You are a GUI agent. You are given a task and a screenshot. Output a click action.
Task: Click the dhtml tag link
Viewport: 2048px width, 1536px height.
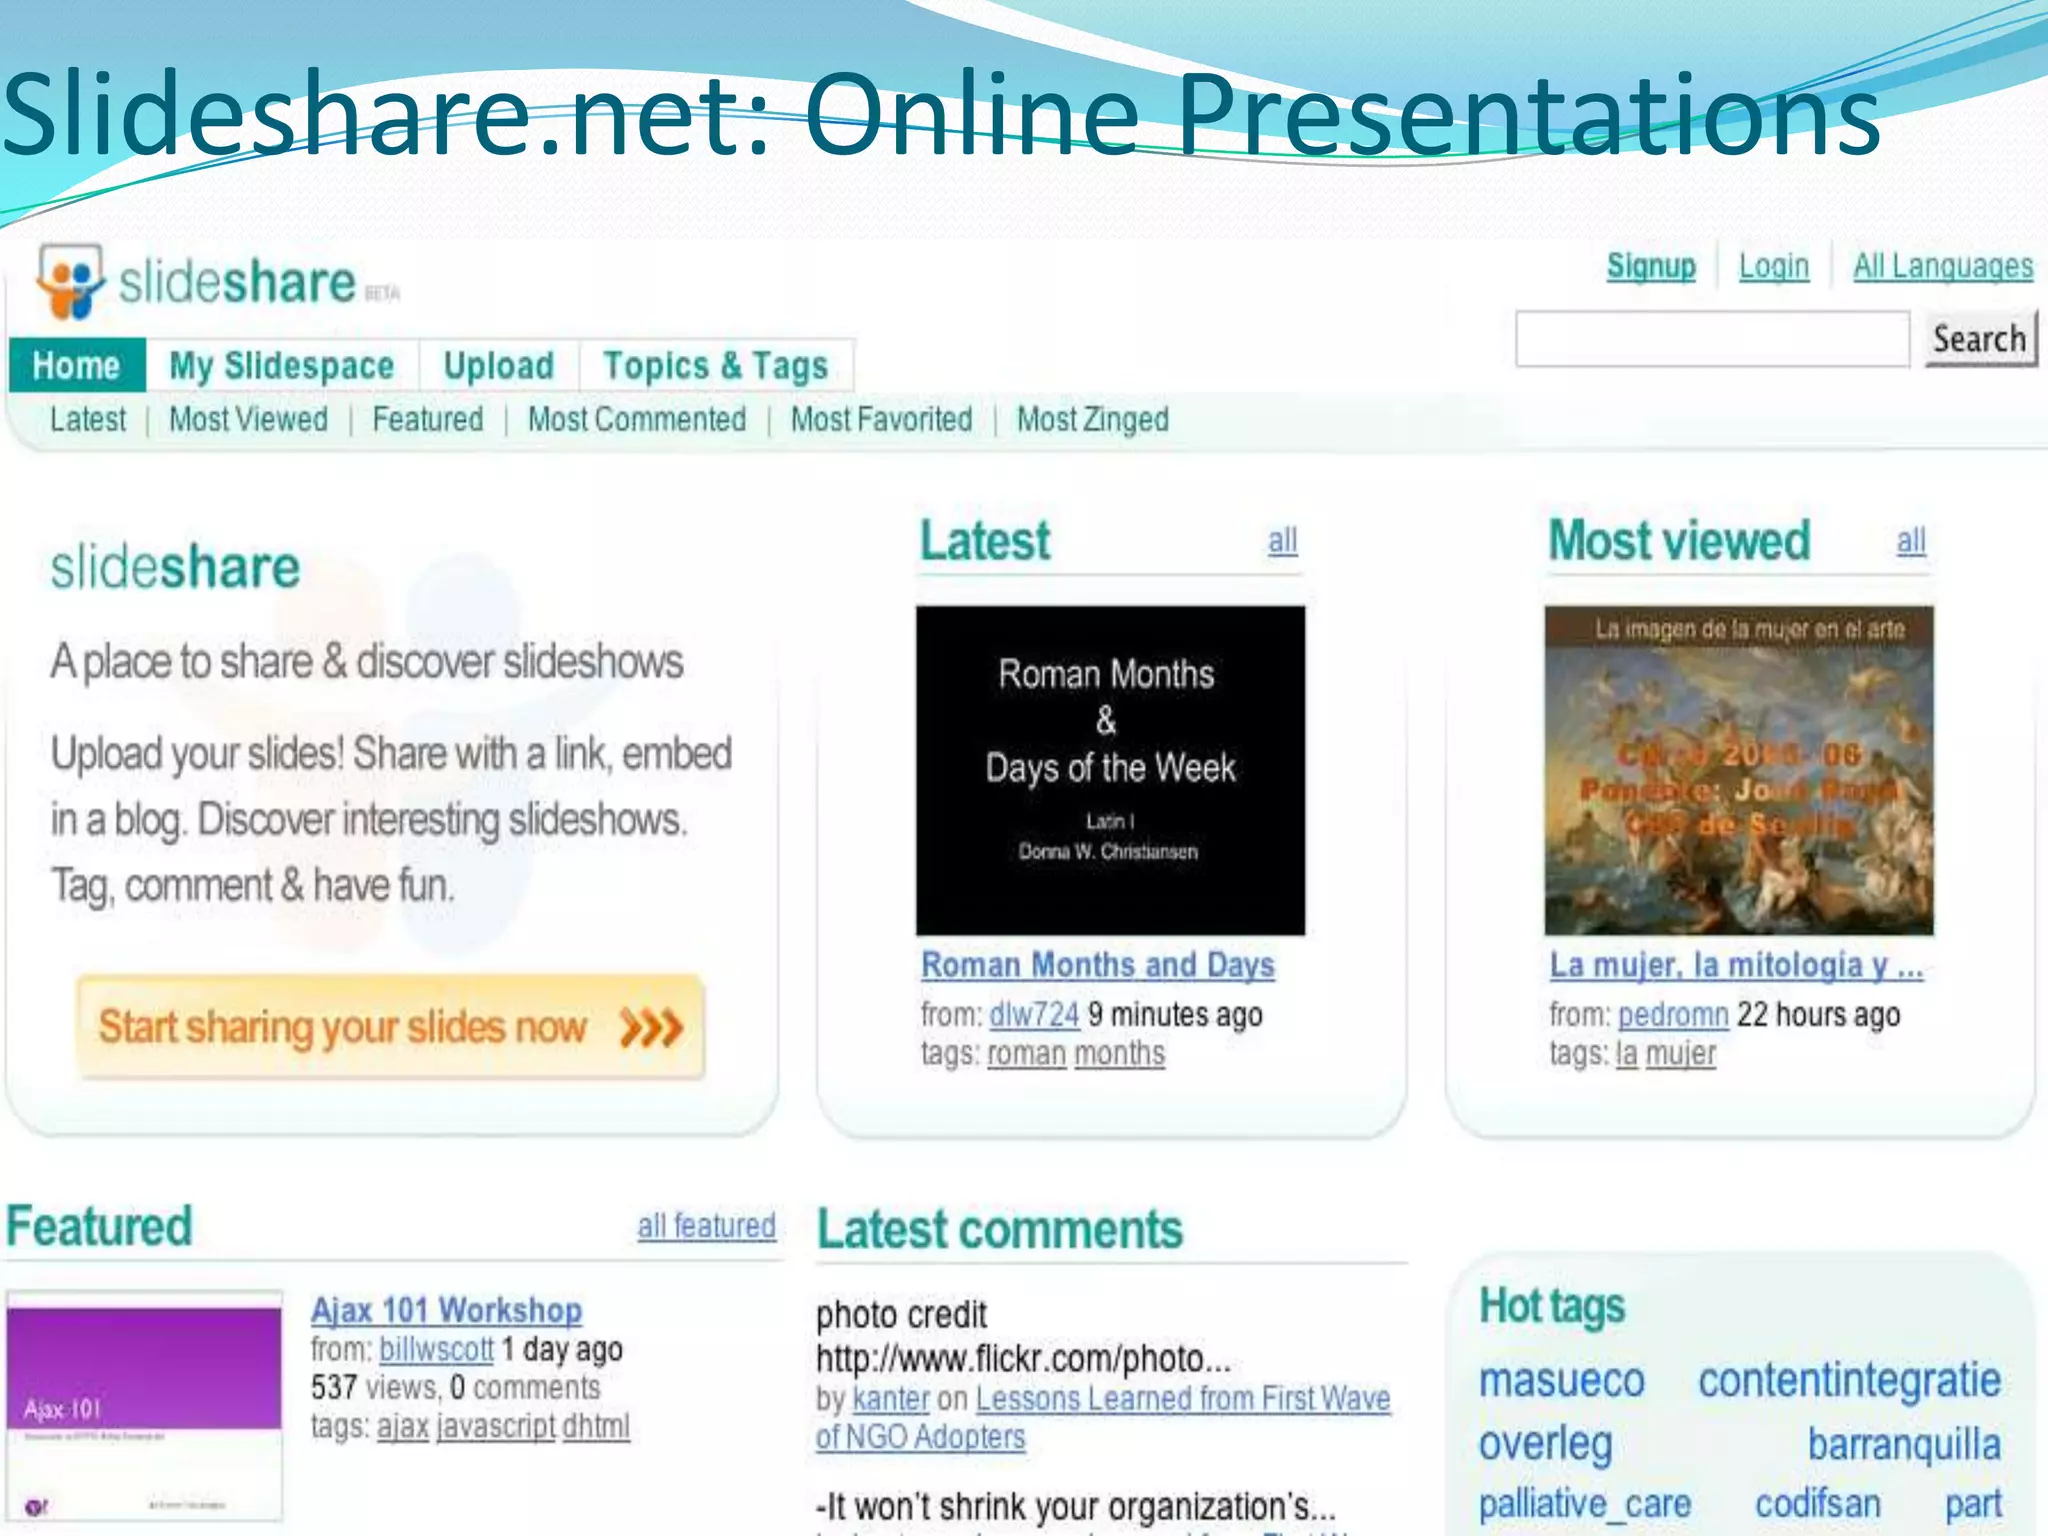coord(596,1426)
